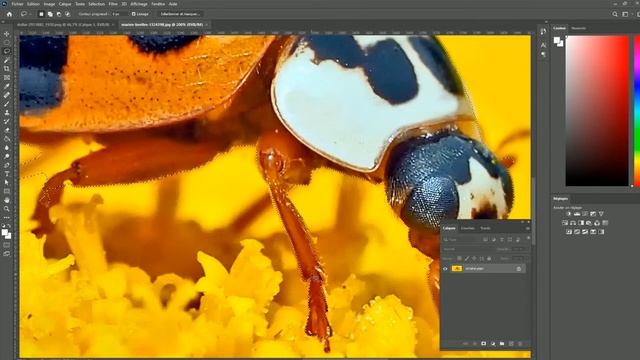This screenshot has height=360, width=640.
Task: Select the Zoom tool
Action: click(x=7, y=209)
